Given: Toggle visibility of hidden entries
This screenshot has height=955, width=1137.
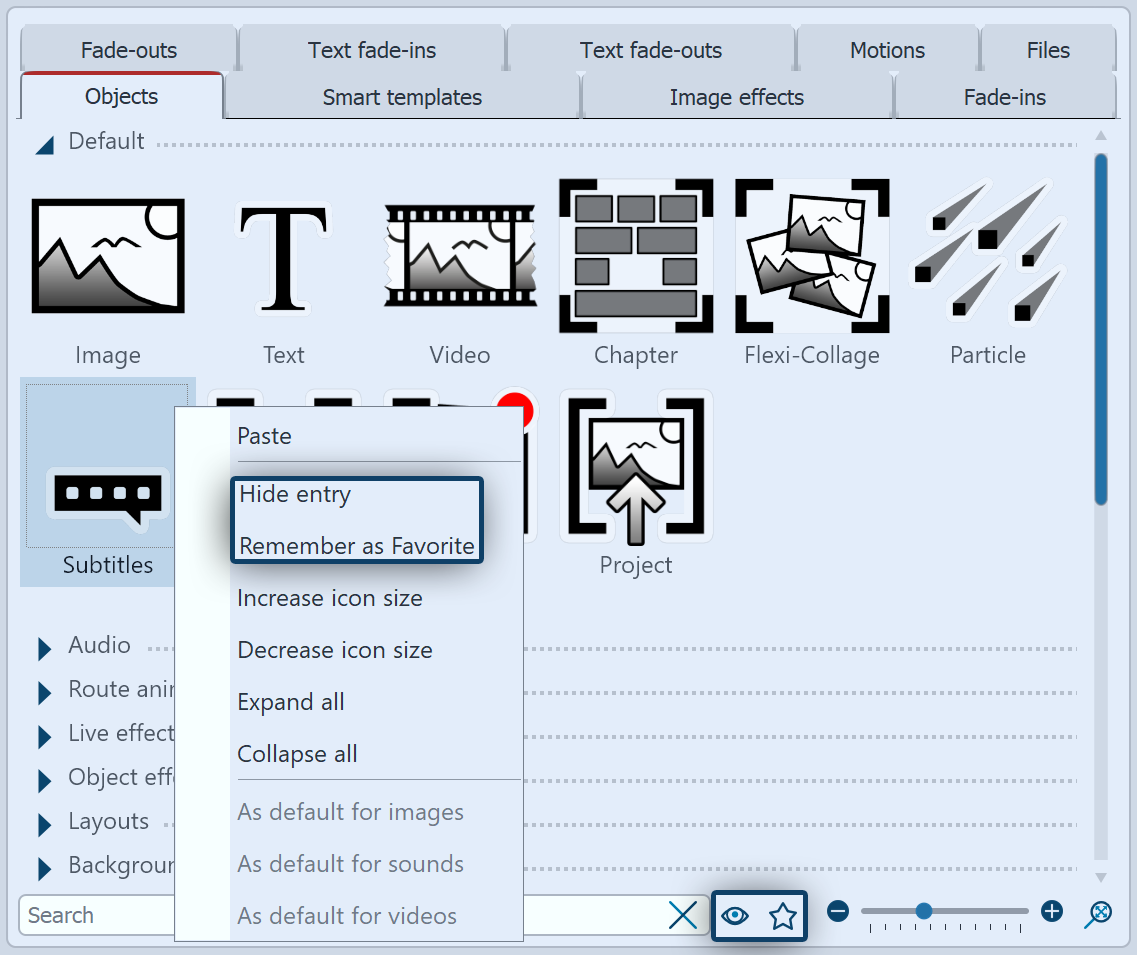Looking at the screenshot, I should [735, 914].
